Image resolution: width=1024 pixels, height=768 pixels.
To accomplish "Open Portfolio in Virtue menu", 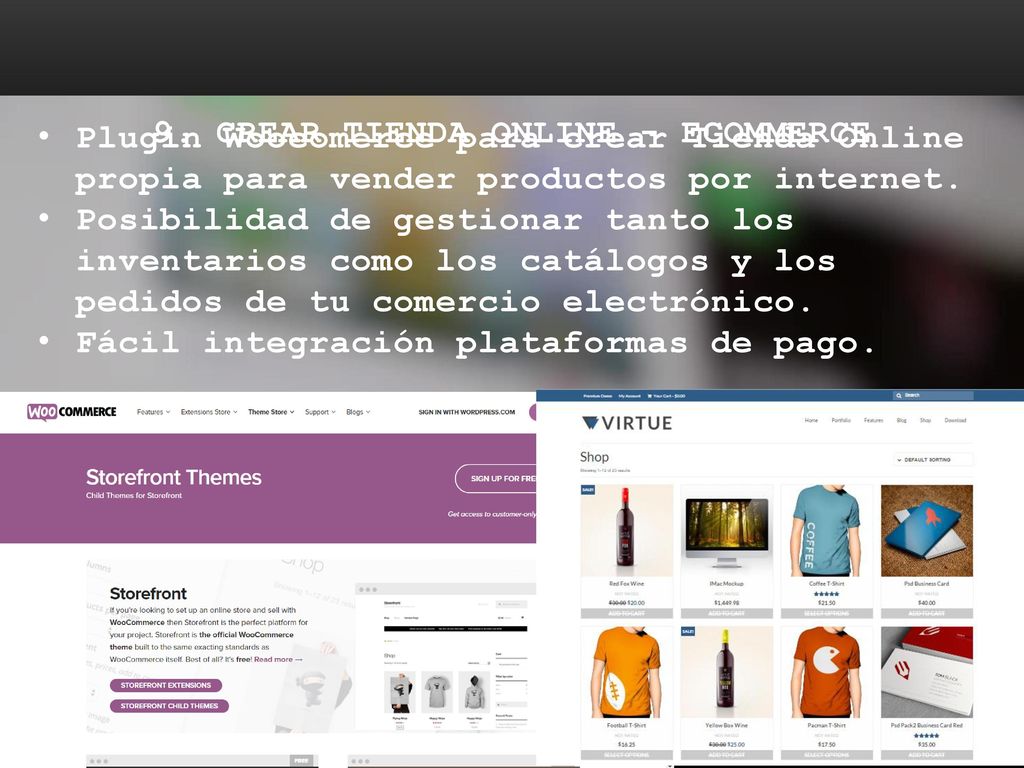I will point(841,421).
